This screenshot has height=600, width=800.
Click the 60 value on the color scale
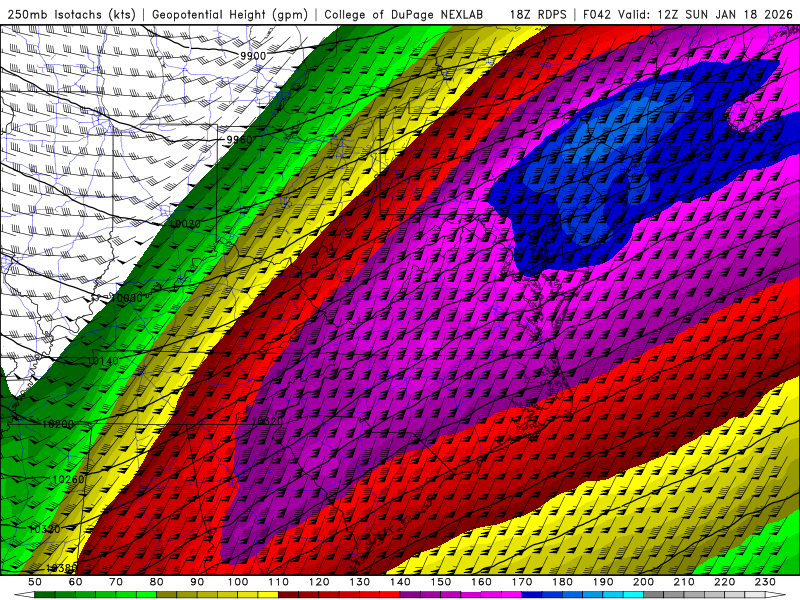tap(75, 582)
